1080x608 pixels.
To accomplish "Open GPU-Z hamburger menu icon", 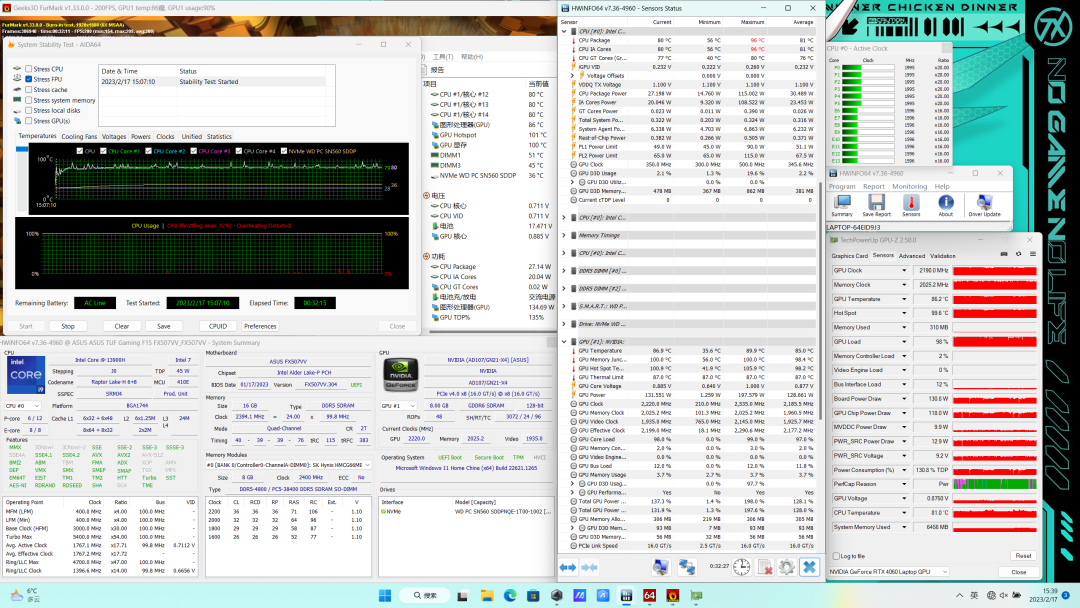I will [x=1031, y=255].
